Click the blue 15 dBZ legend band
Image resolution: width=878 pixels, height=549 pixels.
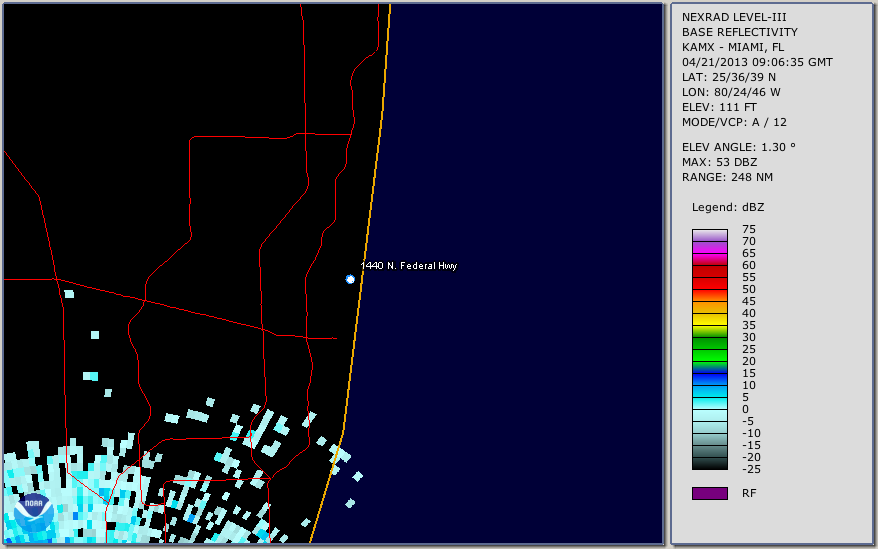(709, 379)
